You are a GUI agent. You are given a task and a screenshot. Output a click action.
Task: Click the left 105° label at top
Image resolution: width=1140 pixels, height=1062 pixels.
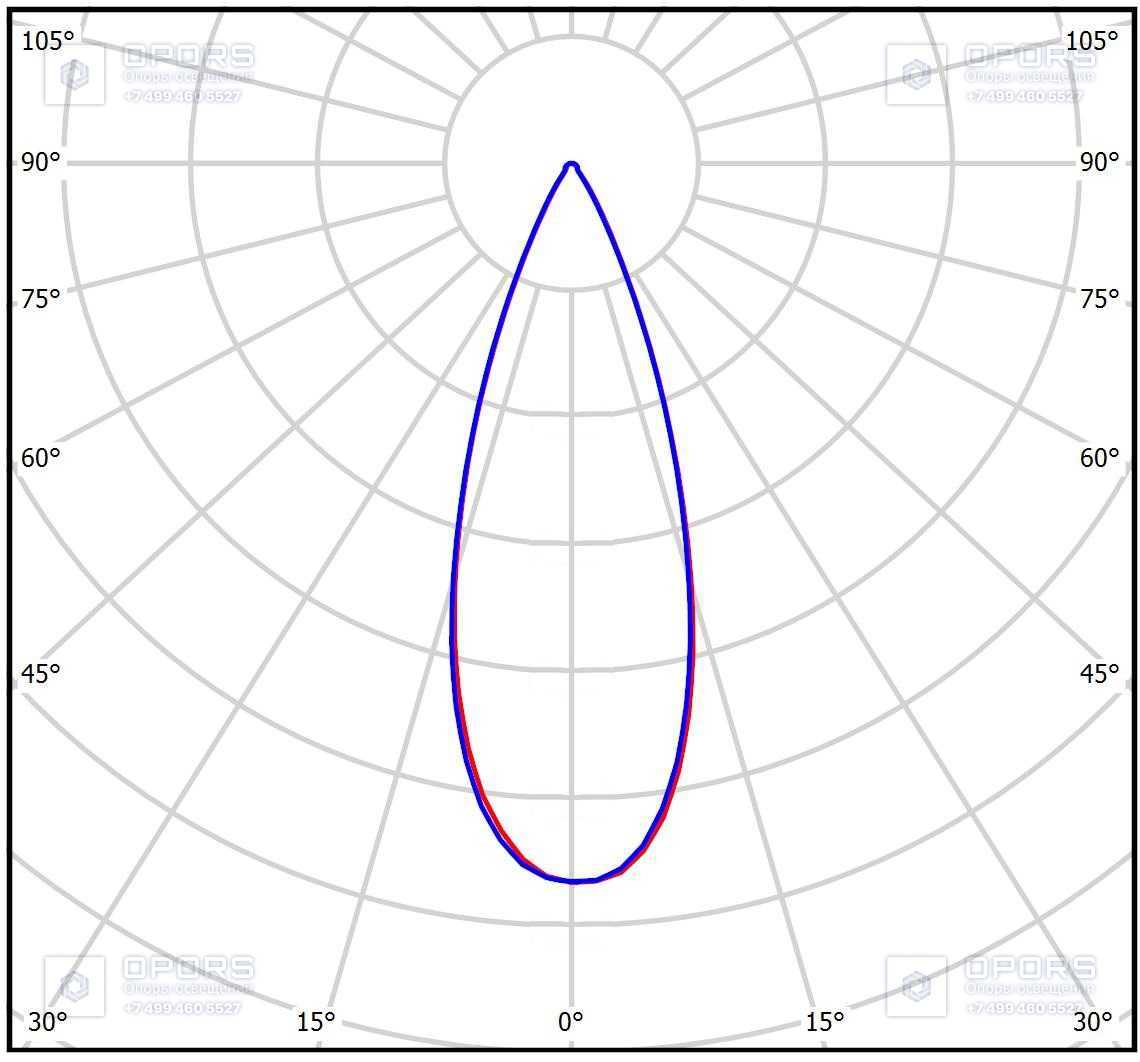[48, 41]
